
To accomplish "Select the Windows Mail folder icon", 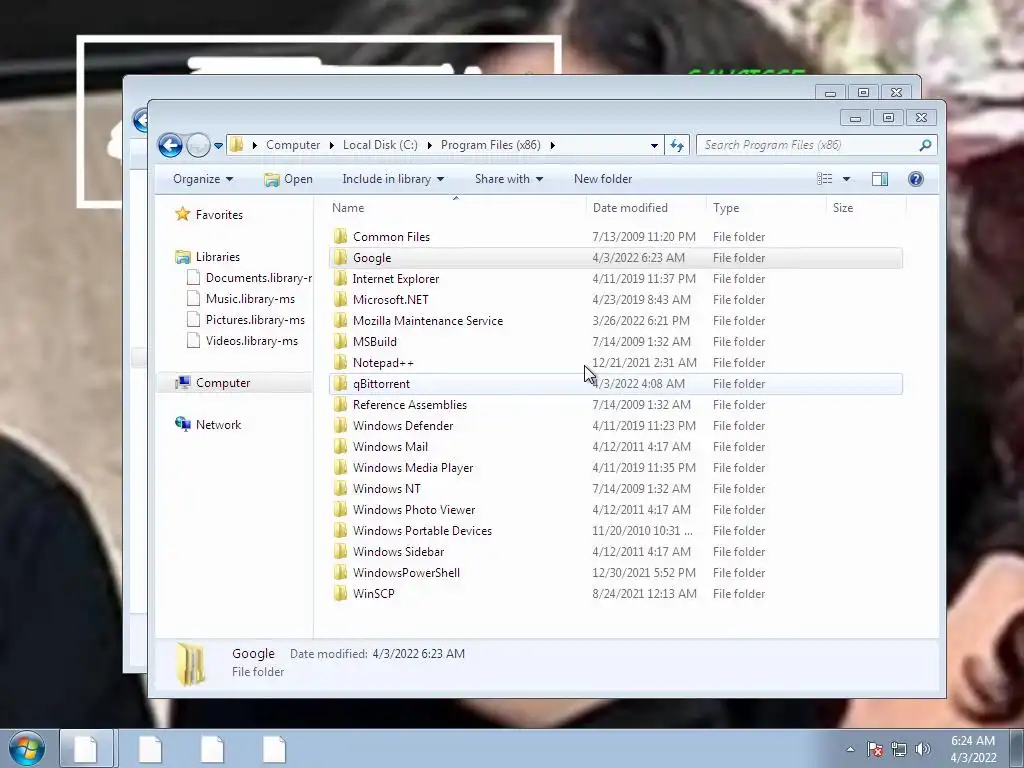I will pyautogui.click(x=340, y=447).
